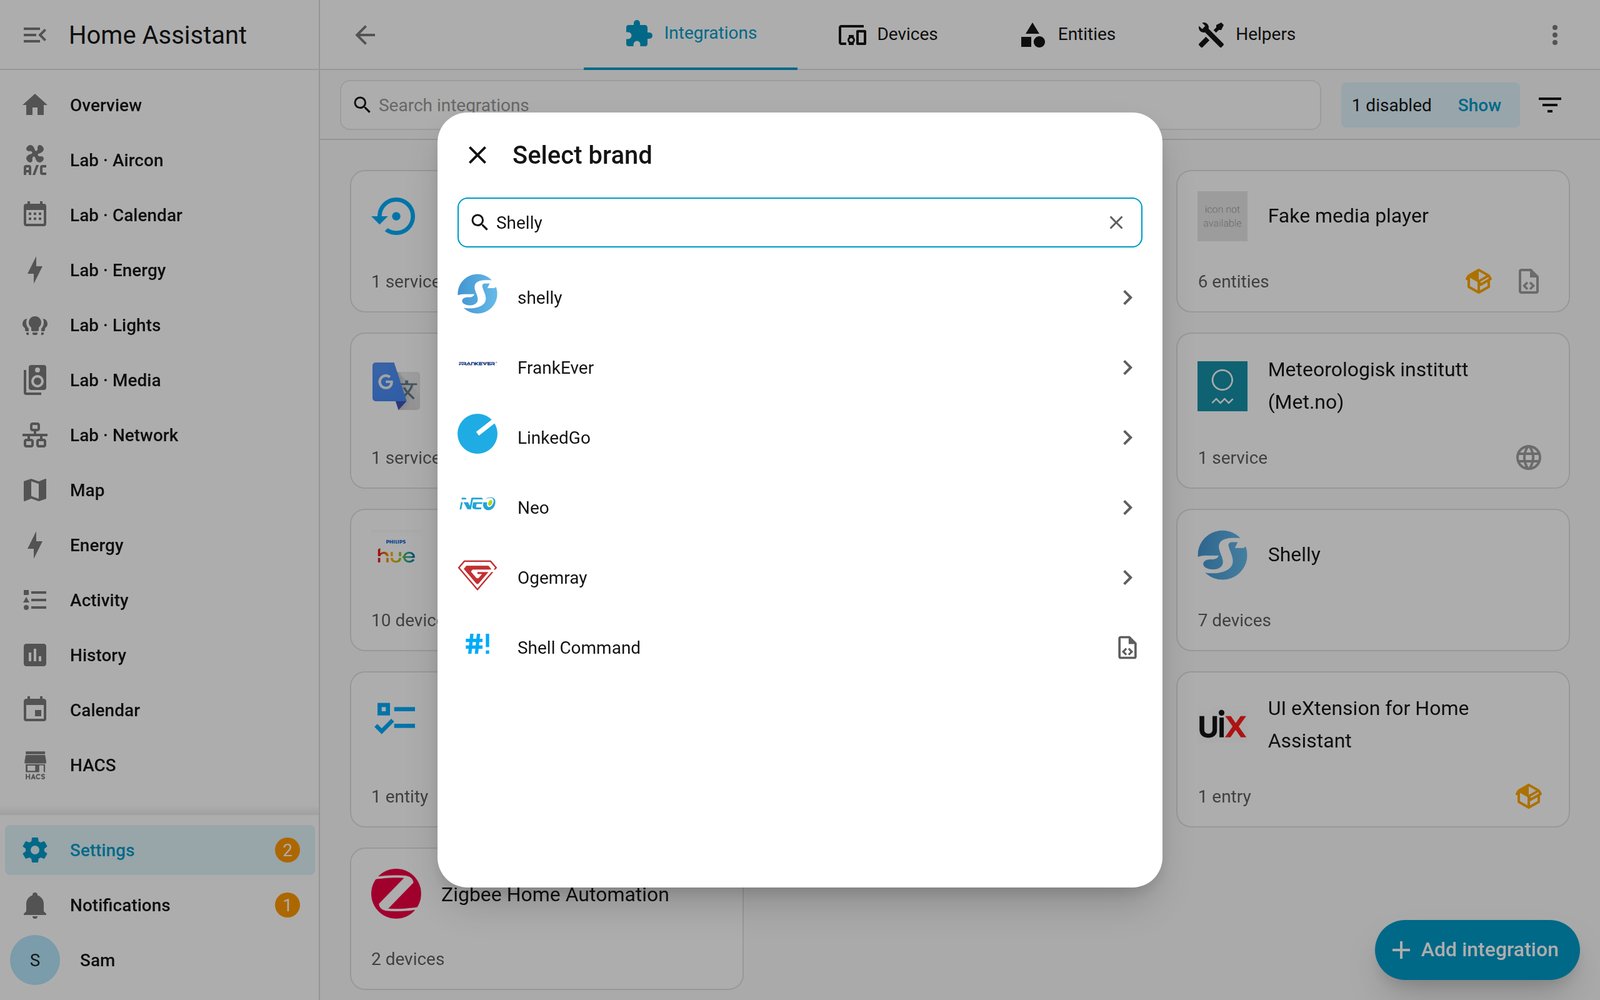Switch to the Integrations tab
1600x1000 pixels.
click(690, 34)
